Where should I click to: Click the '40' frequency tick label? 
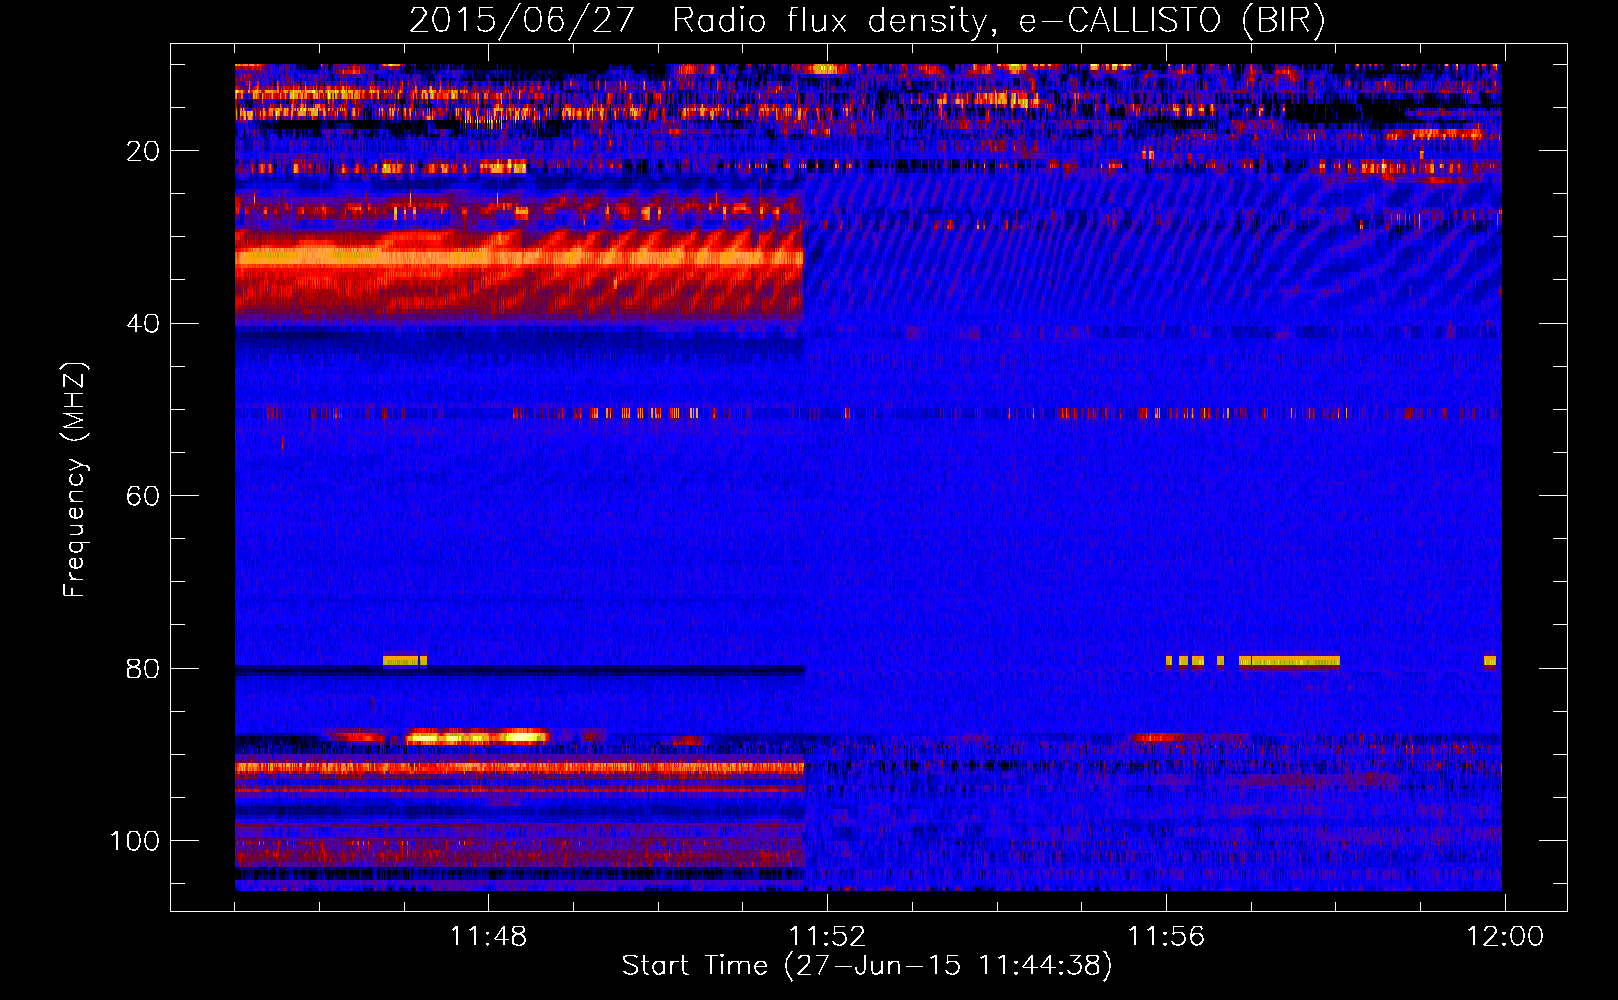pyautogui.click(x=143, y=324)
